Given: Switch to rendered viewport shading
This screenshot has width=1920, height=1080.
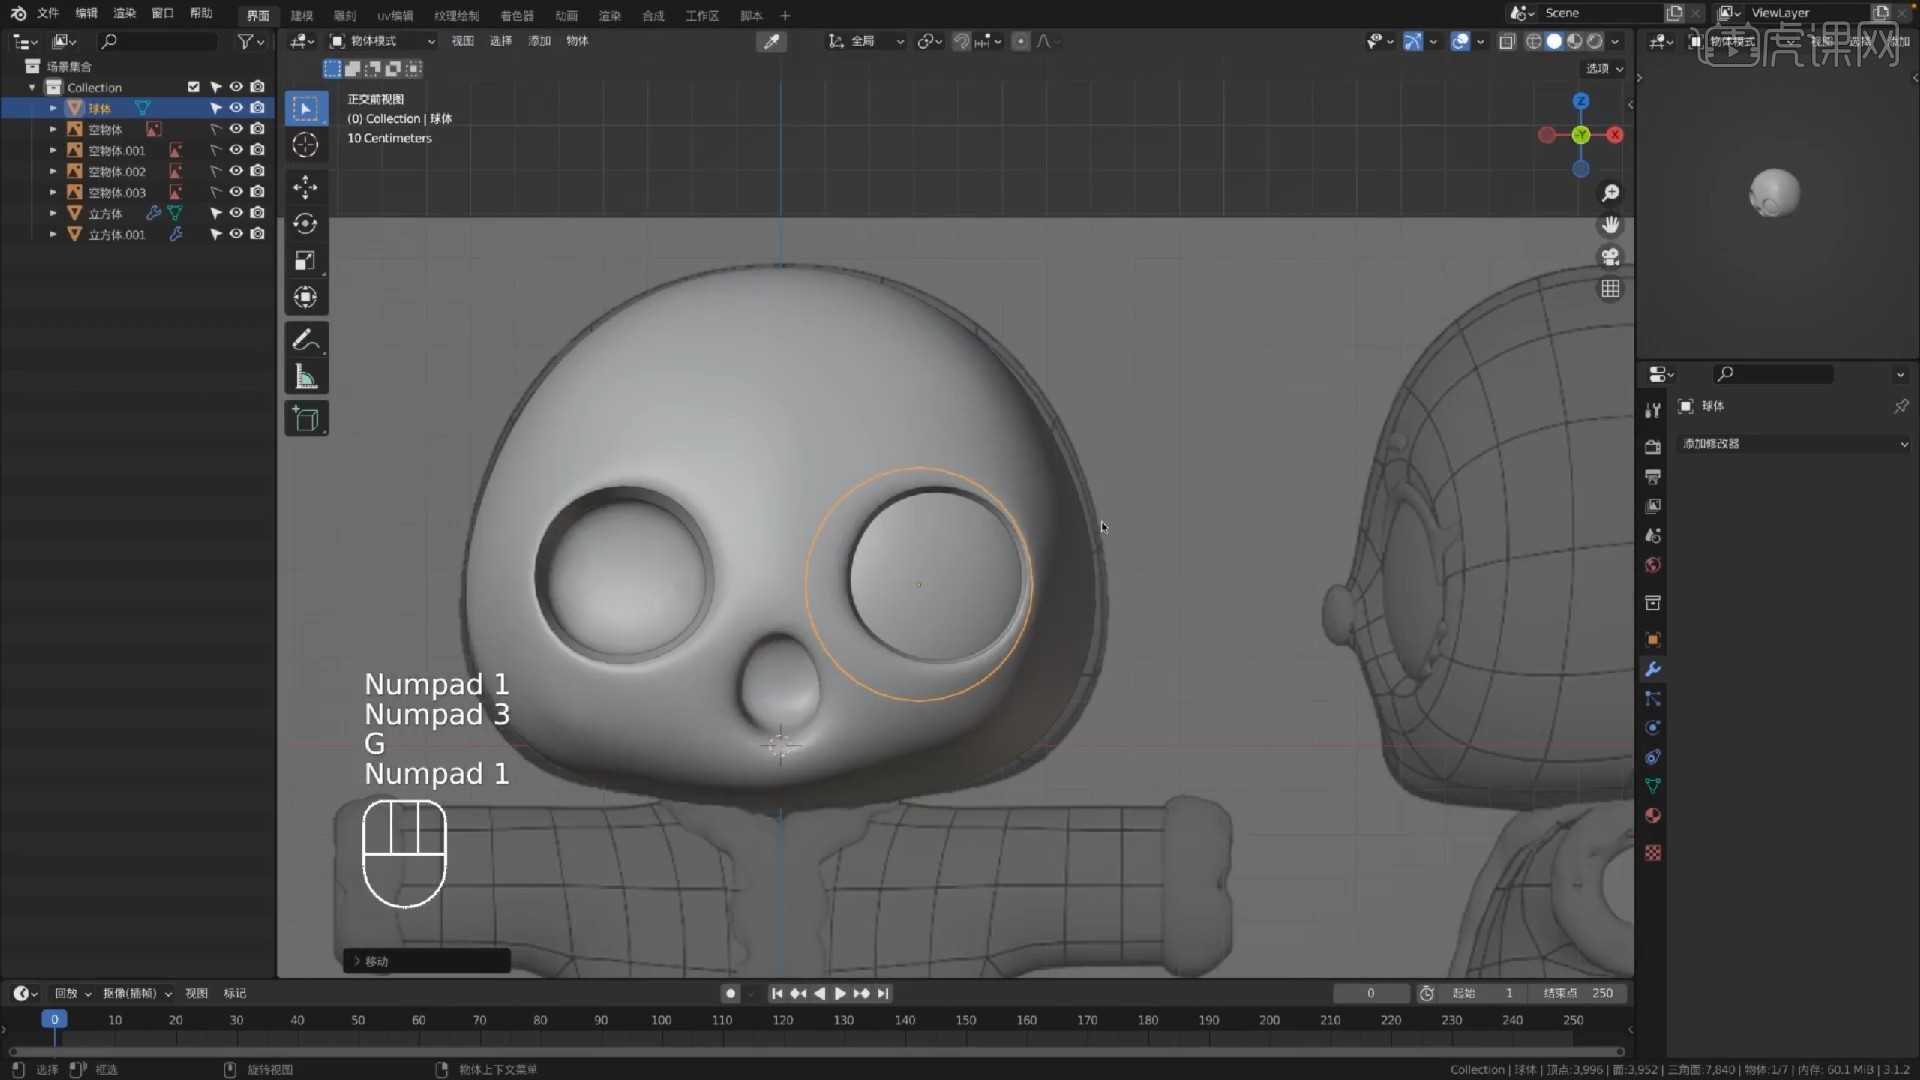Looking at the screenshot, I should point(1595,41).
